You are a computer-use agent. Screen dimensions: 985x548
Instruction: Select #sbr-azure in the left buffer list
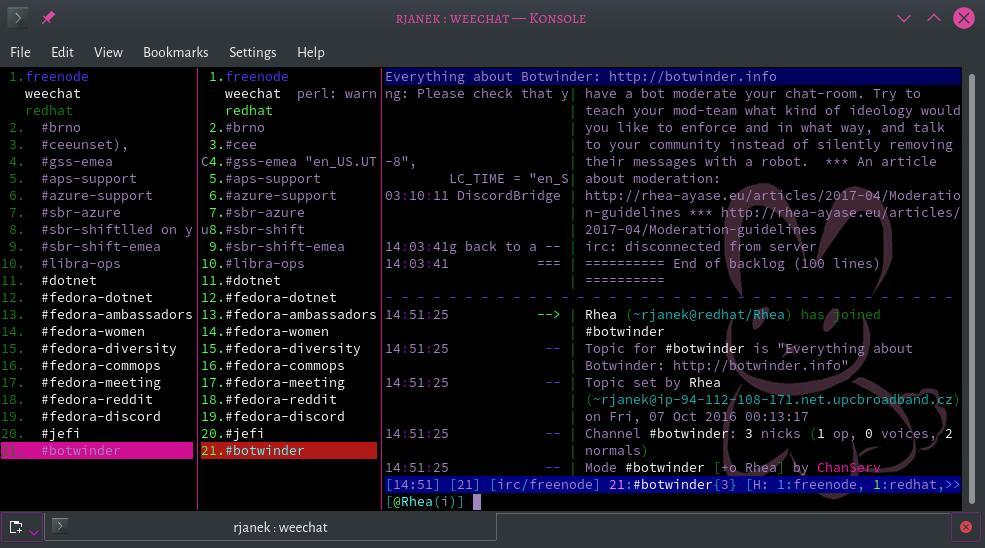click(x=80, y=212)
